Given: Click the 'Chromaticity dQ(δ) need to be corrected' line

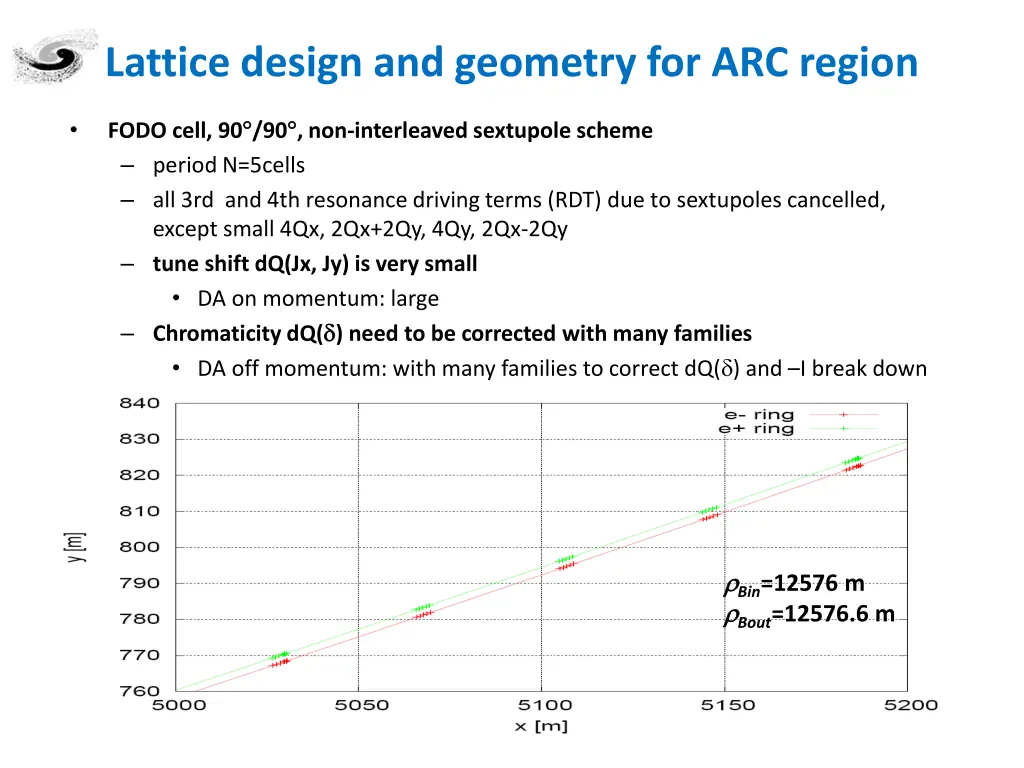Looking at the screenshot, I should pyautogui.click(x=452, y=334).
